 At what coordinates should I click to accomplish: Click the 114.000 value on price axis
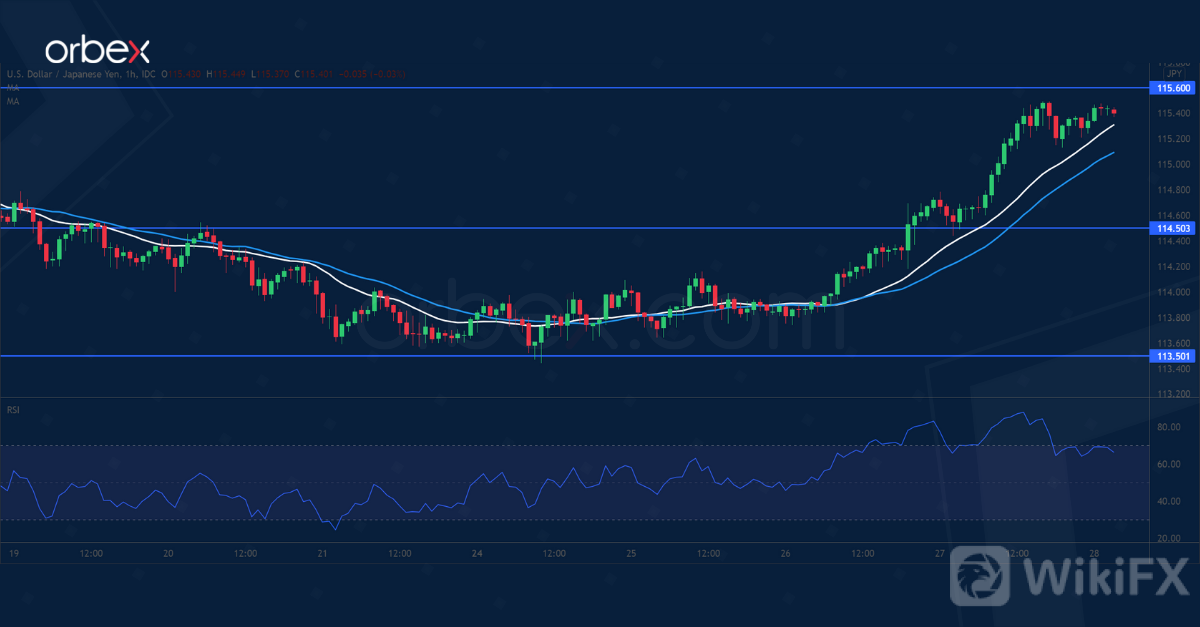(1173, 292)
